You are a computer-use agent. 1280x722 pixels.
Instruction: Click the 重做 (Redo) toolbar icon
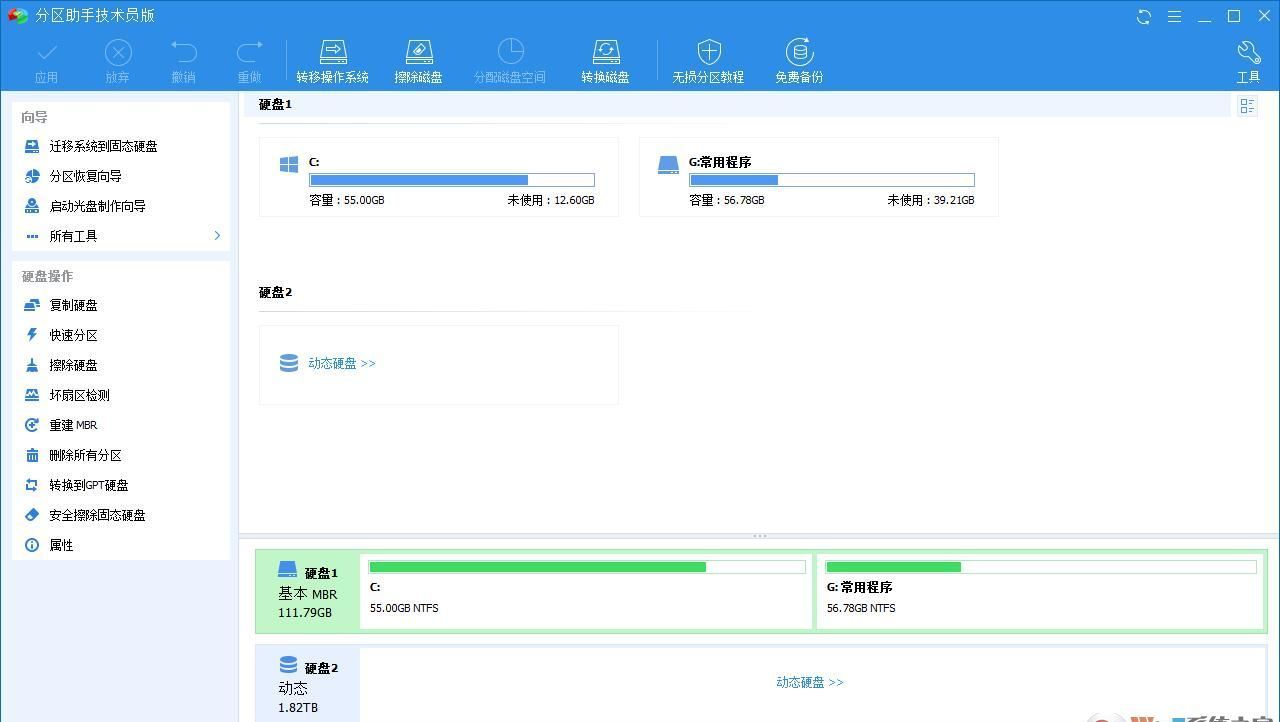point(249,52)
